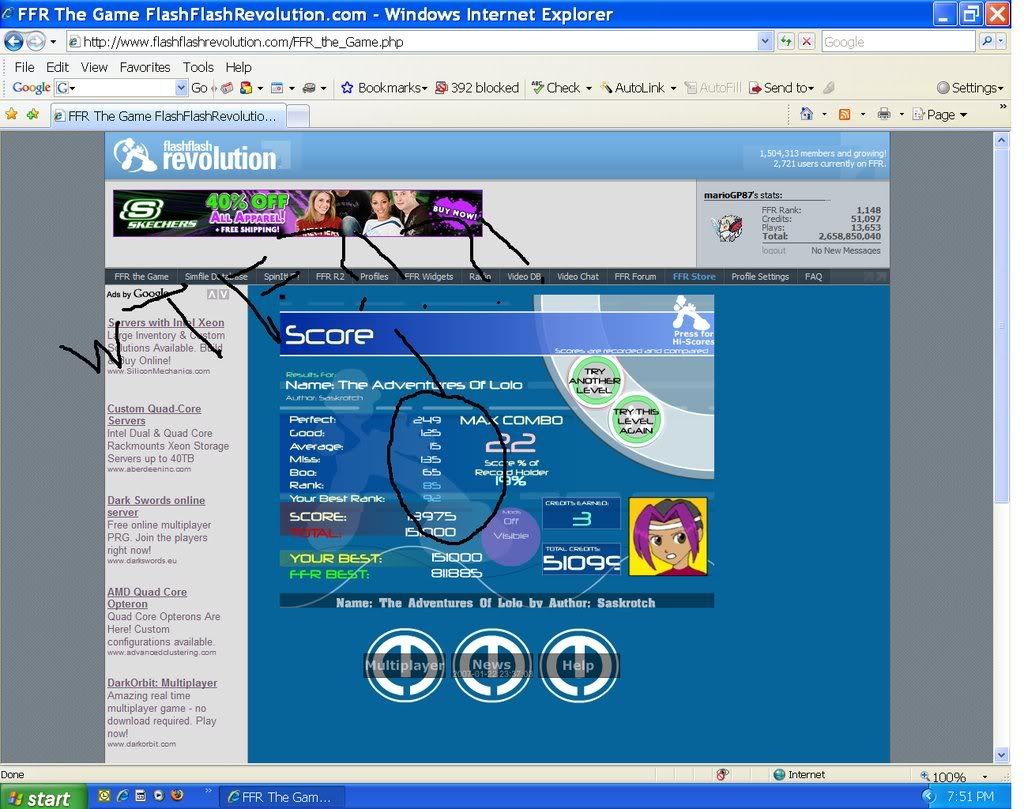The width and height of the screenshot is (1024, 809).
Task: Click the printer icon in command bar
Action: click(x=883, y=114)
